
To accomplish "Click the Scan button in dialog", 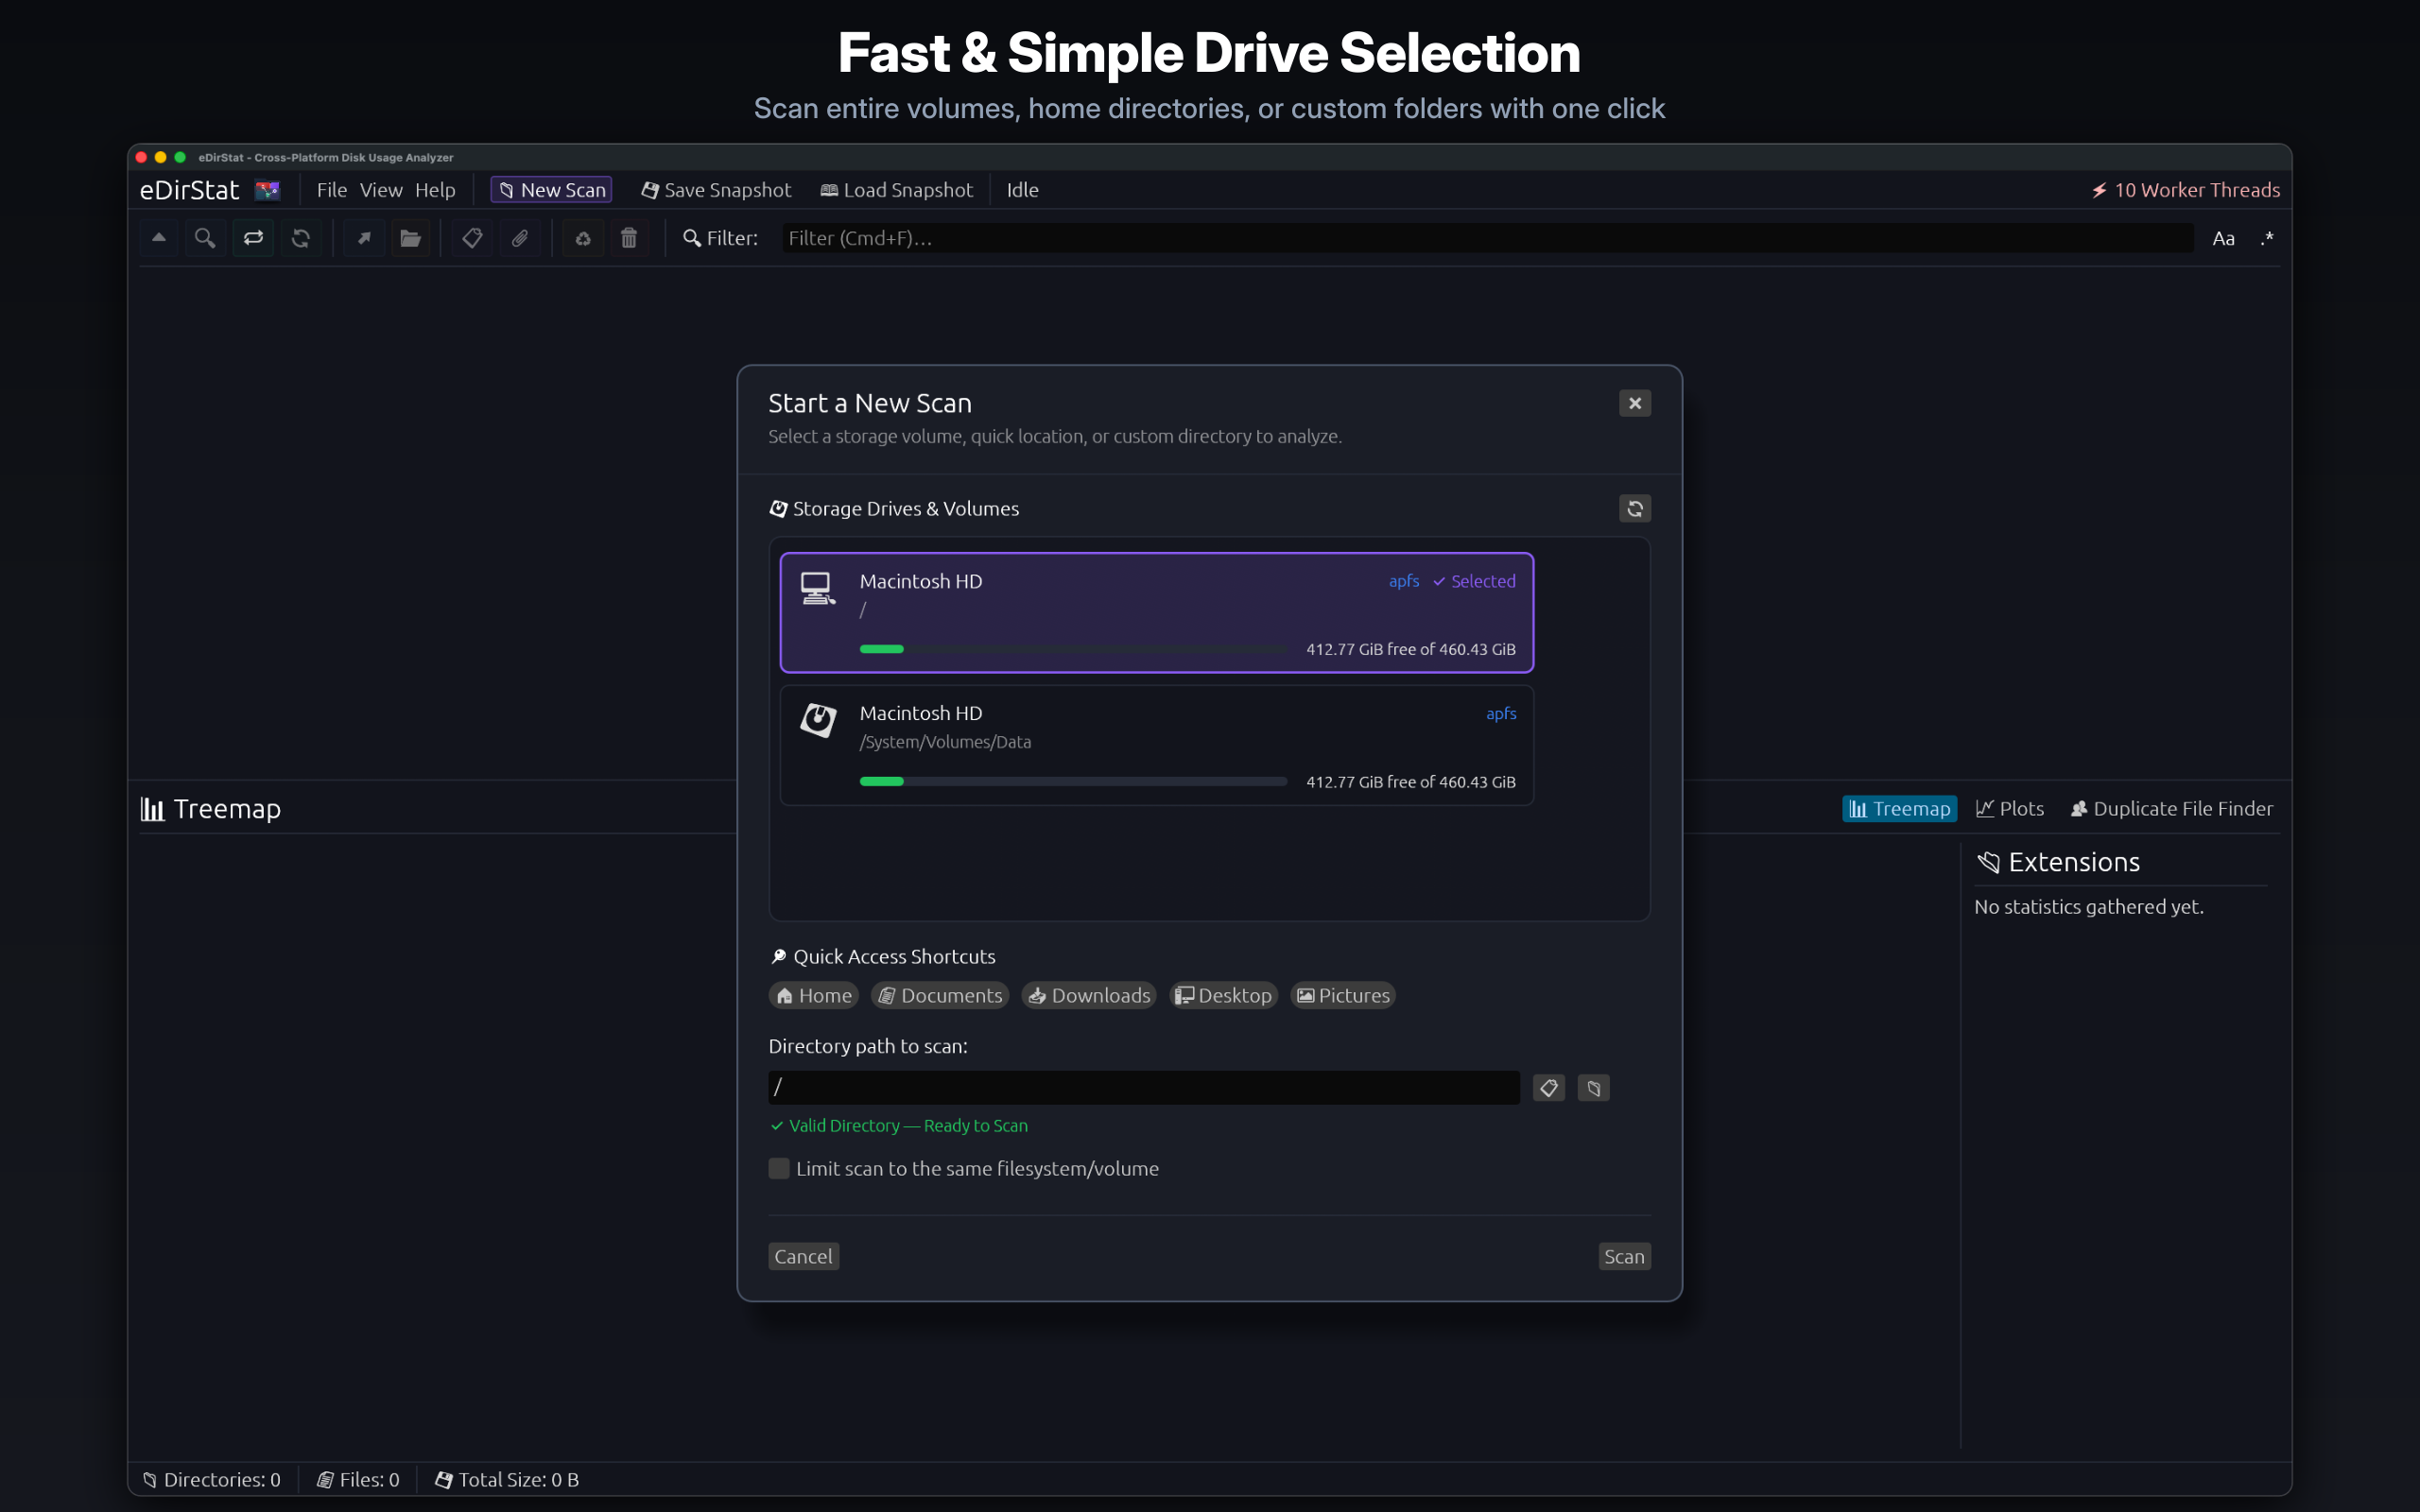I will click(x=1624, y=1256).
